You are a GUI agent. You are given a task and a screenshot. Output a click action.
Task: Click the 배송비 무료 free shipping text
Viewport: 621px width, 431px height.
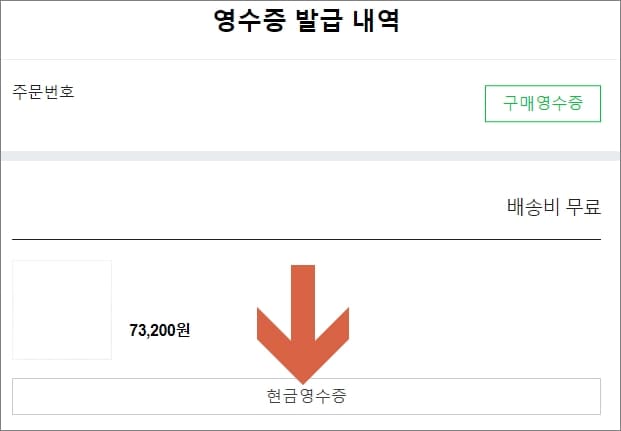[x=554, y=207]
